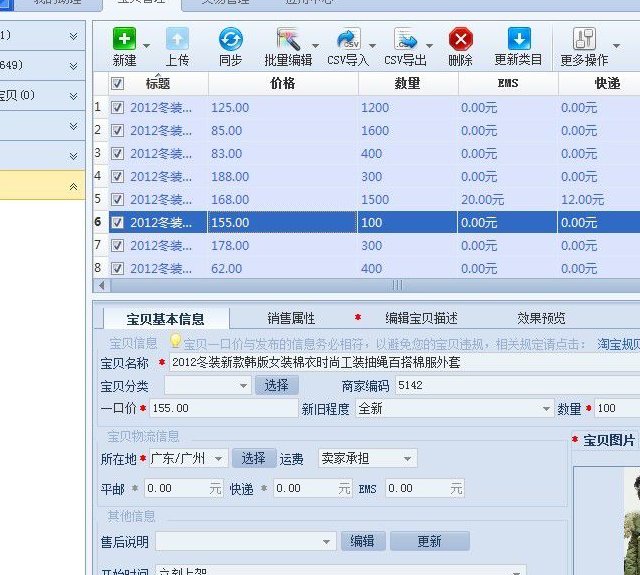The image size is (640, 575).
Task: Uncheck the checkbox in selected row 6
Action: [117, 222]
